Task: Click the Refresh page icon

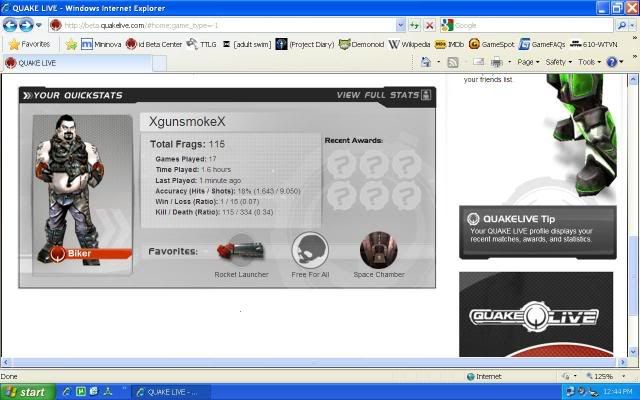Action: click(x=413, y=25)
